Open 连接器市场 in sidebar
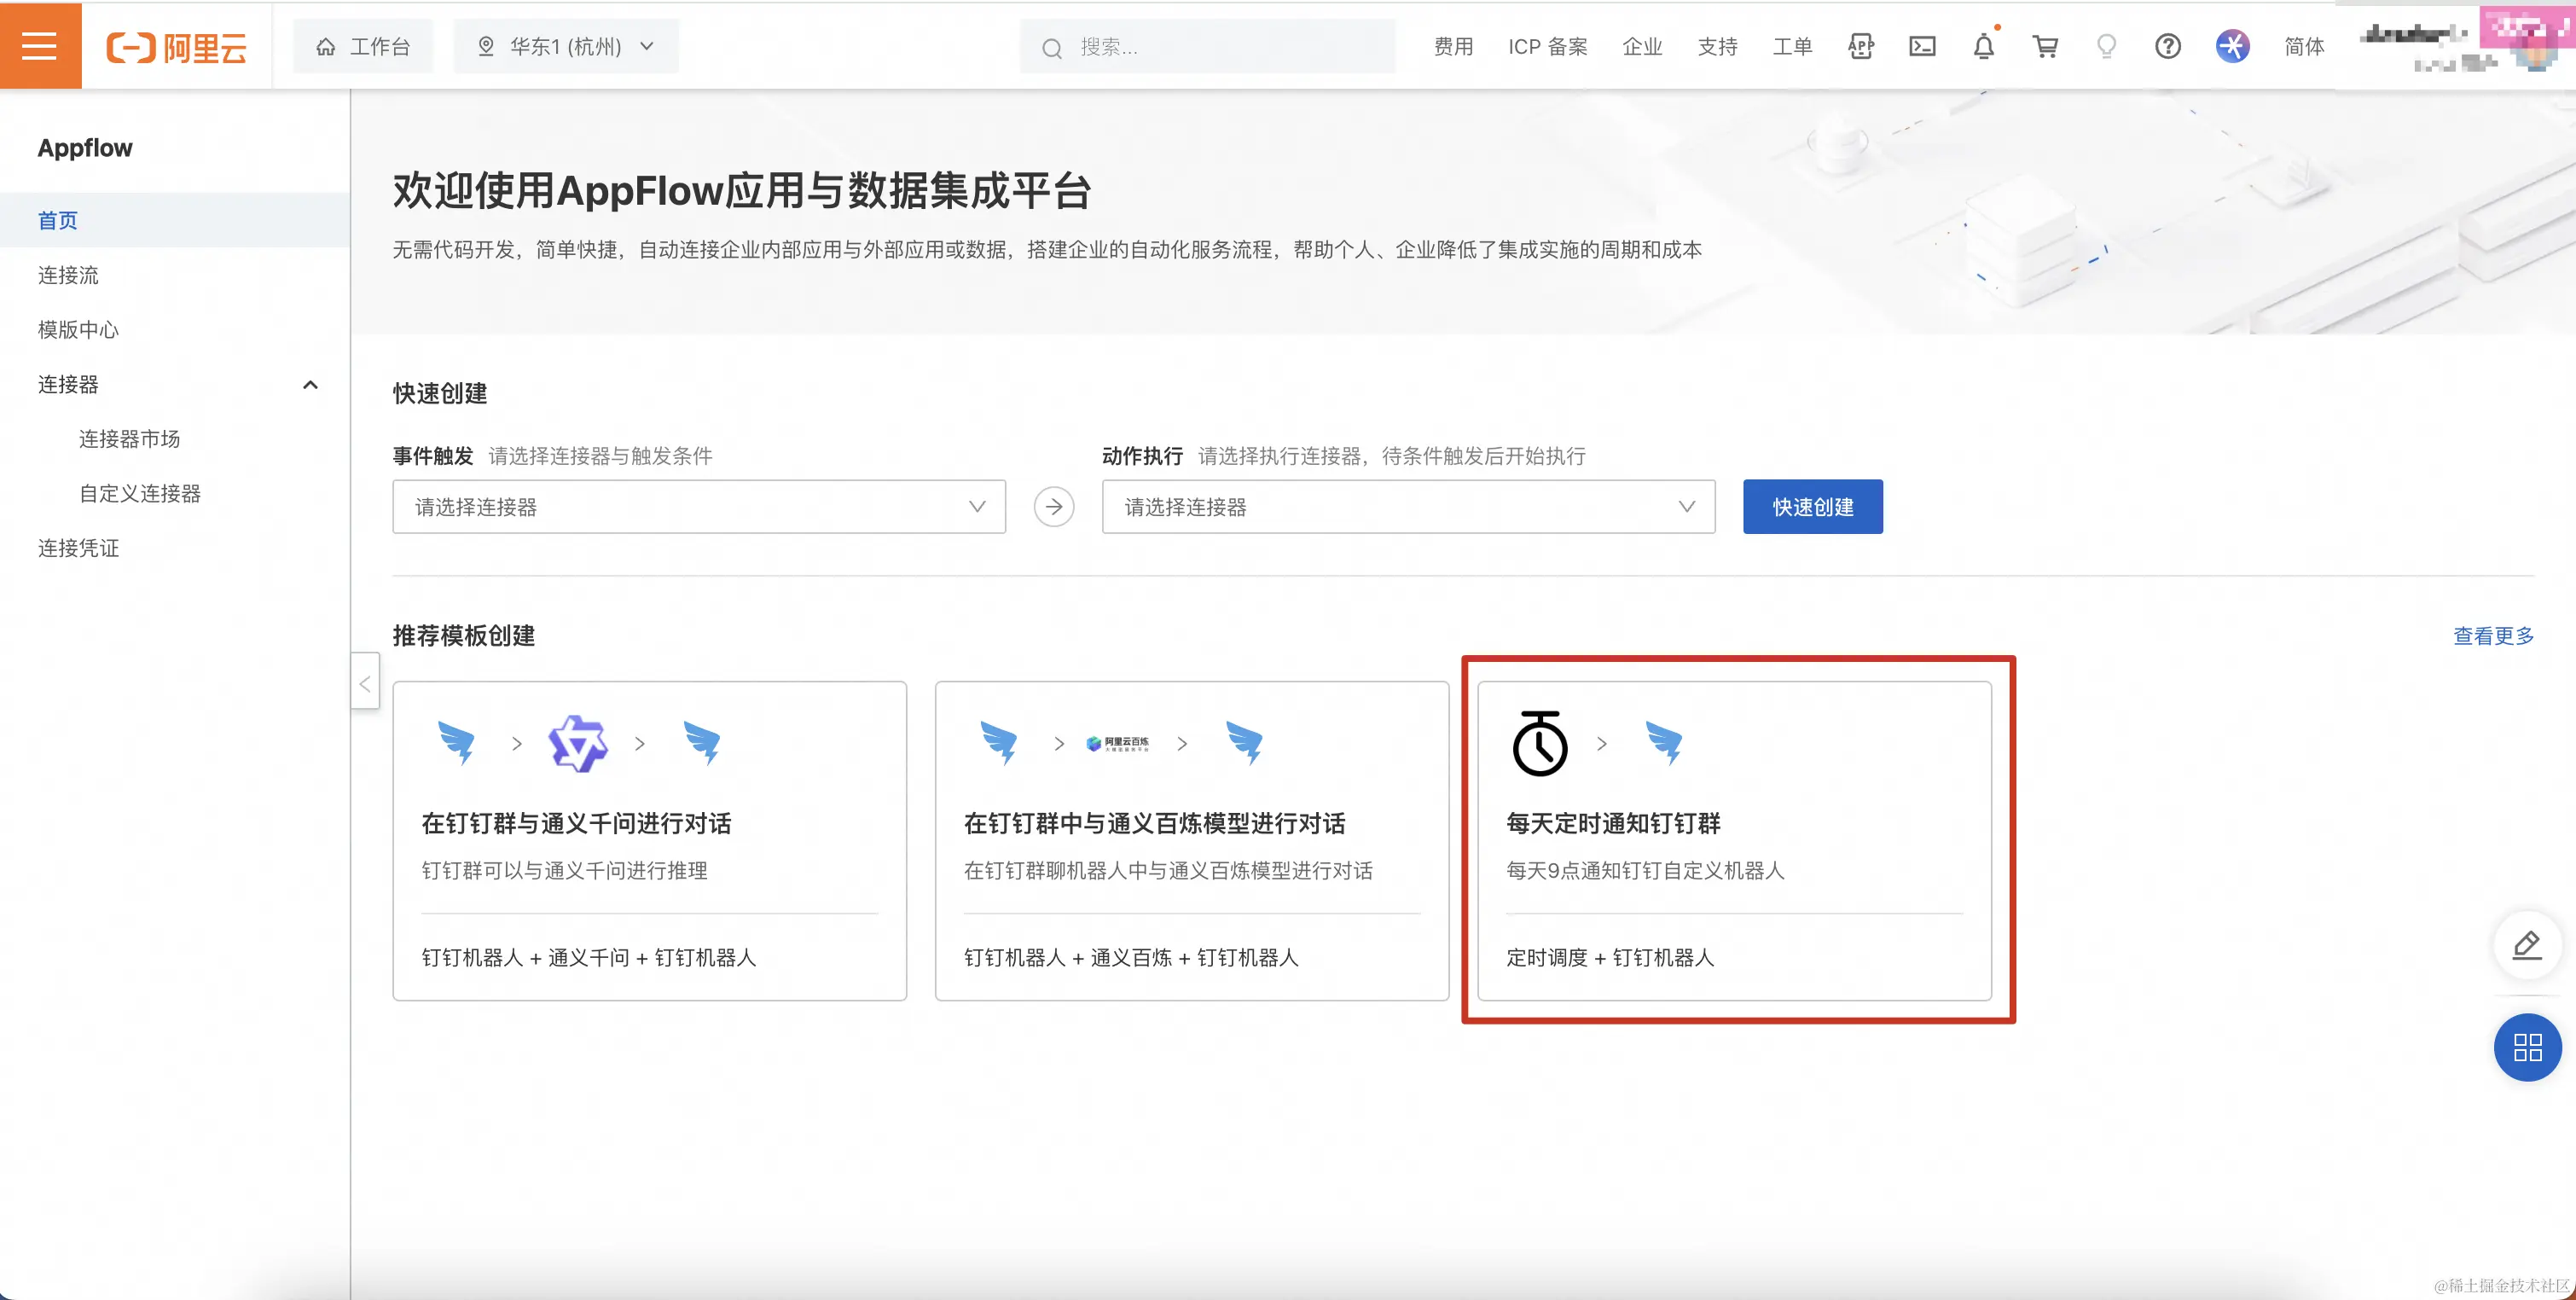Image resolution: width=2576 pixels, height=1300 pixels. pos(129,439)
